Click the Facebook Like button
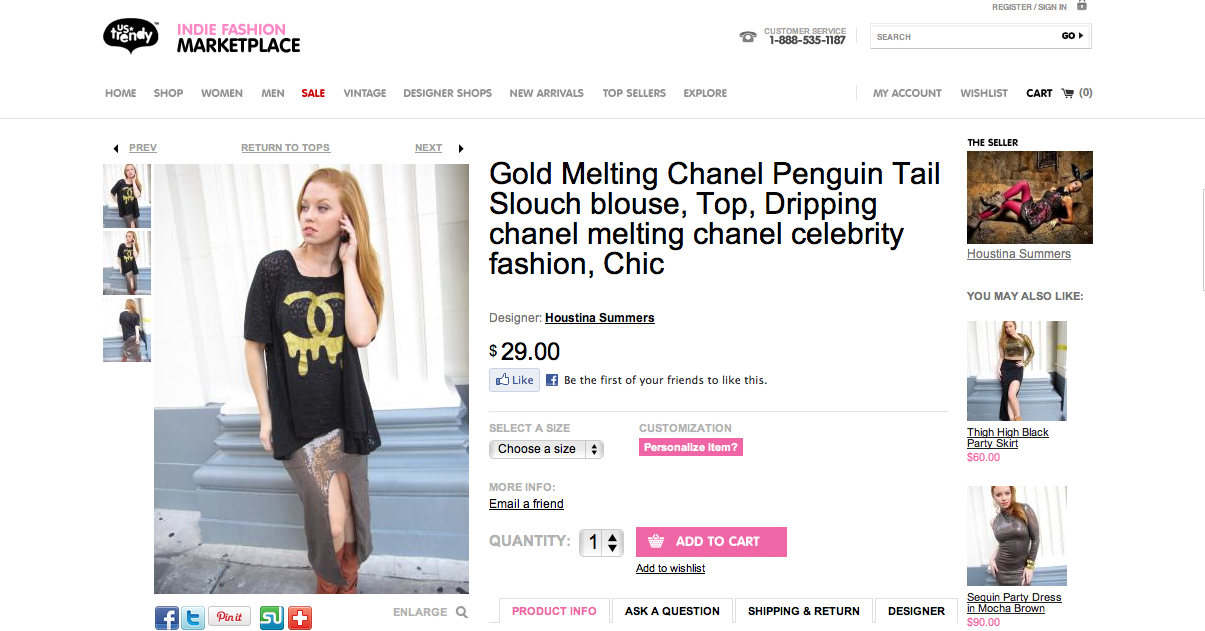 (x=514, y=380)
